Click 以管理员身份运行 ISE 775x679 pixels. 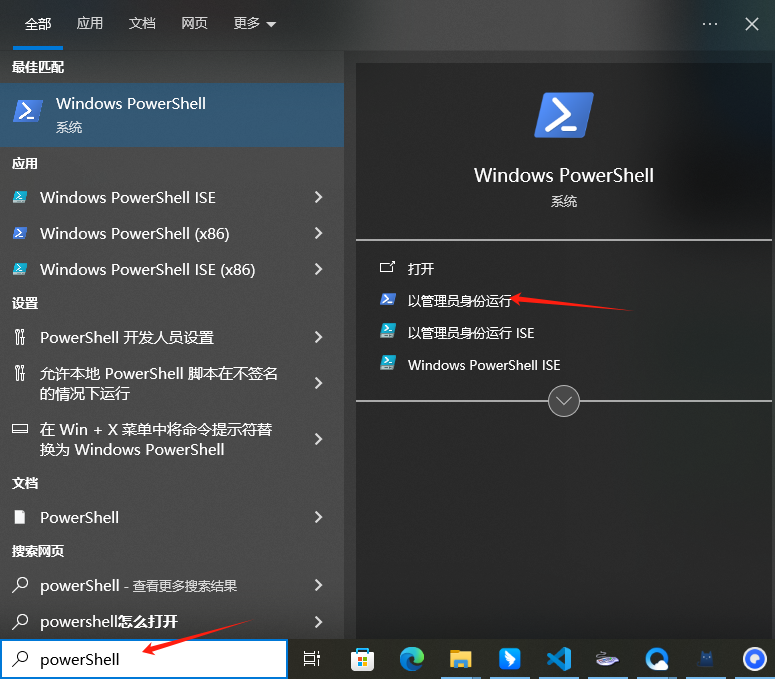(x=471, y=333)
